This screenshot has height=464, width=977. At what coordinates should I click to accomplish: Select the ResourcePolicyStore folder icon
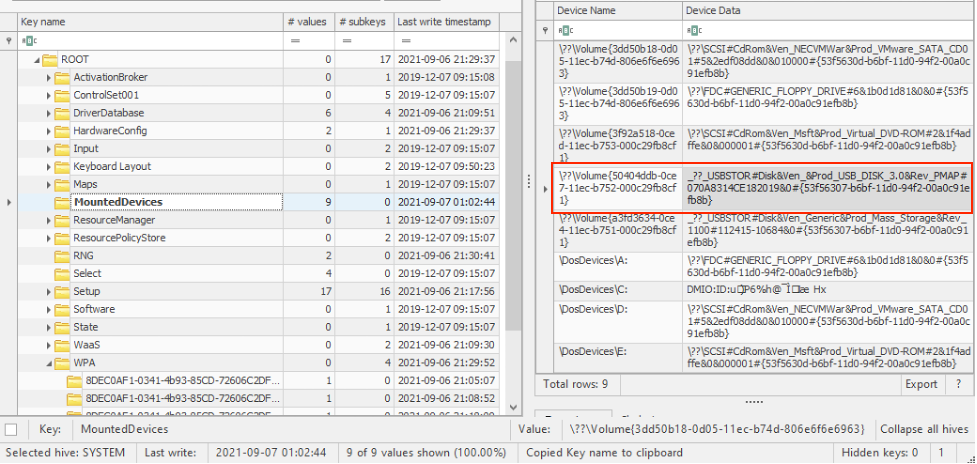[x=62, y=238]
